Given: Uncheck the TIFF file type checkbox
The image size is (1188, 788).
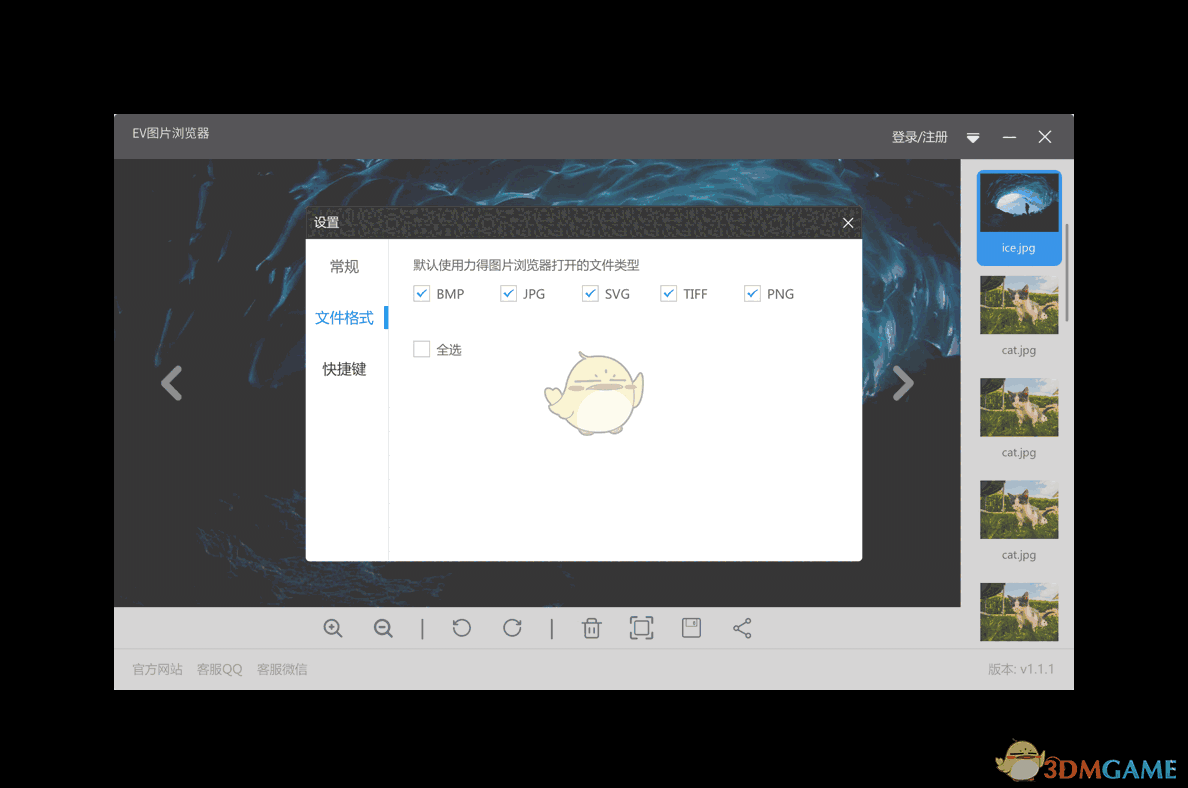Looking at the screenshot, I should click(x=668, y=294).
